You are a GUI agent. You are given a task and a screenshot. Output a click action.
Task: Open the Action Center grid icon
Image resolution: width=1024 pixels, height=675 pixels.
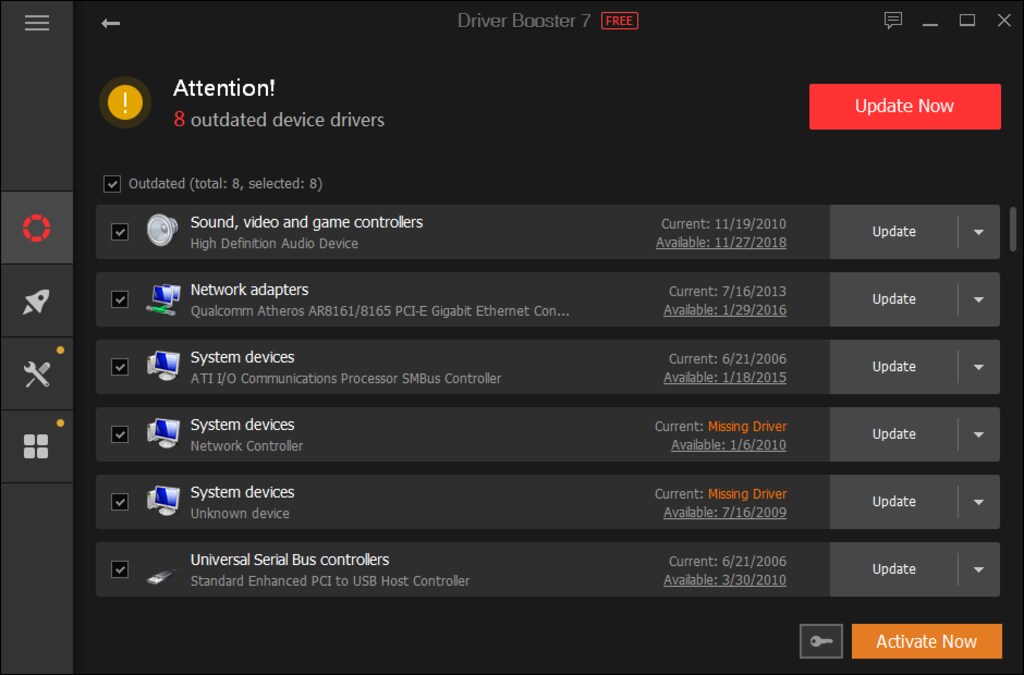[x=37, y=447]
